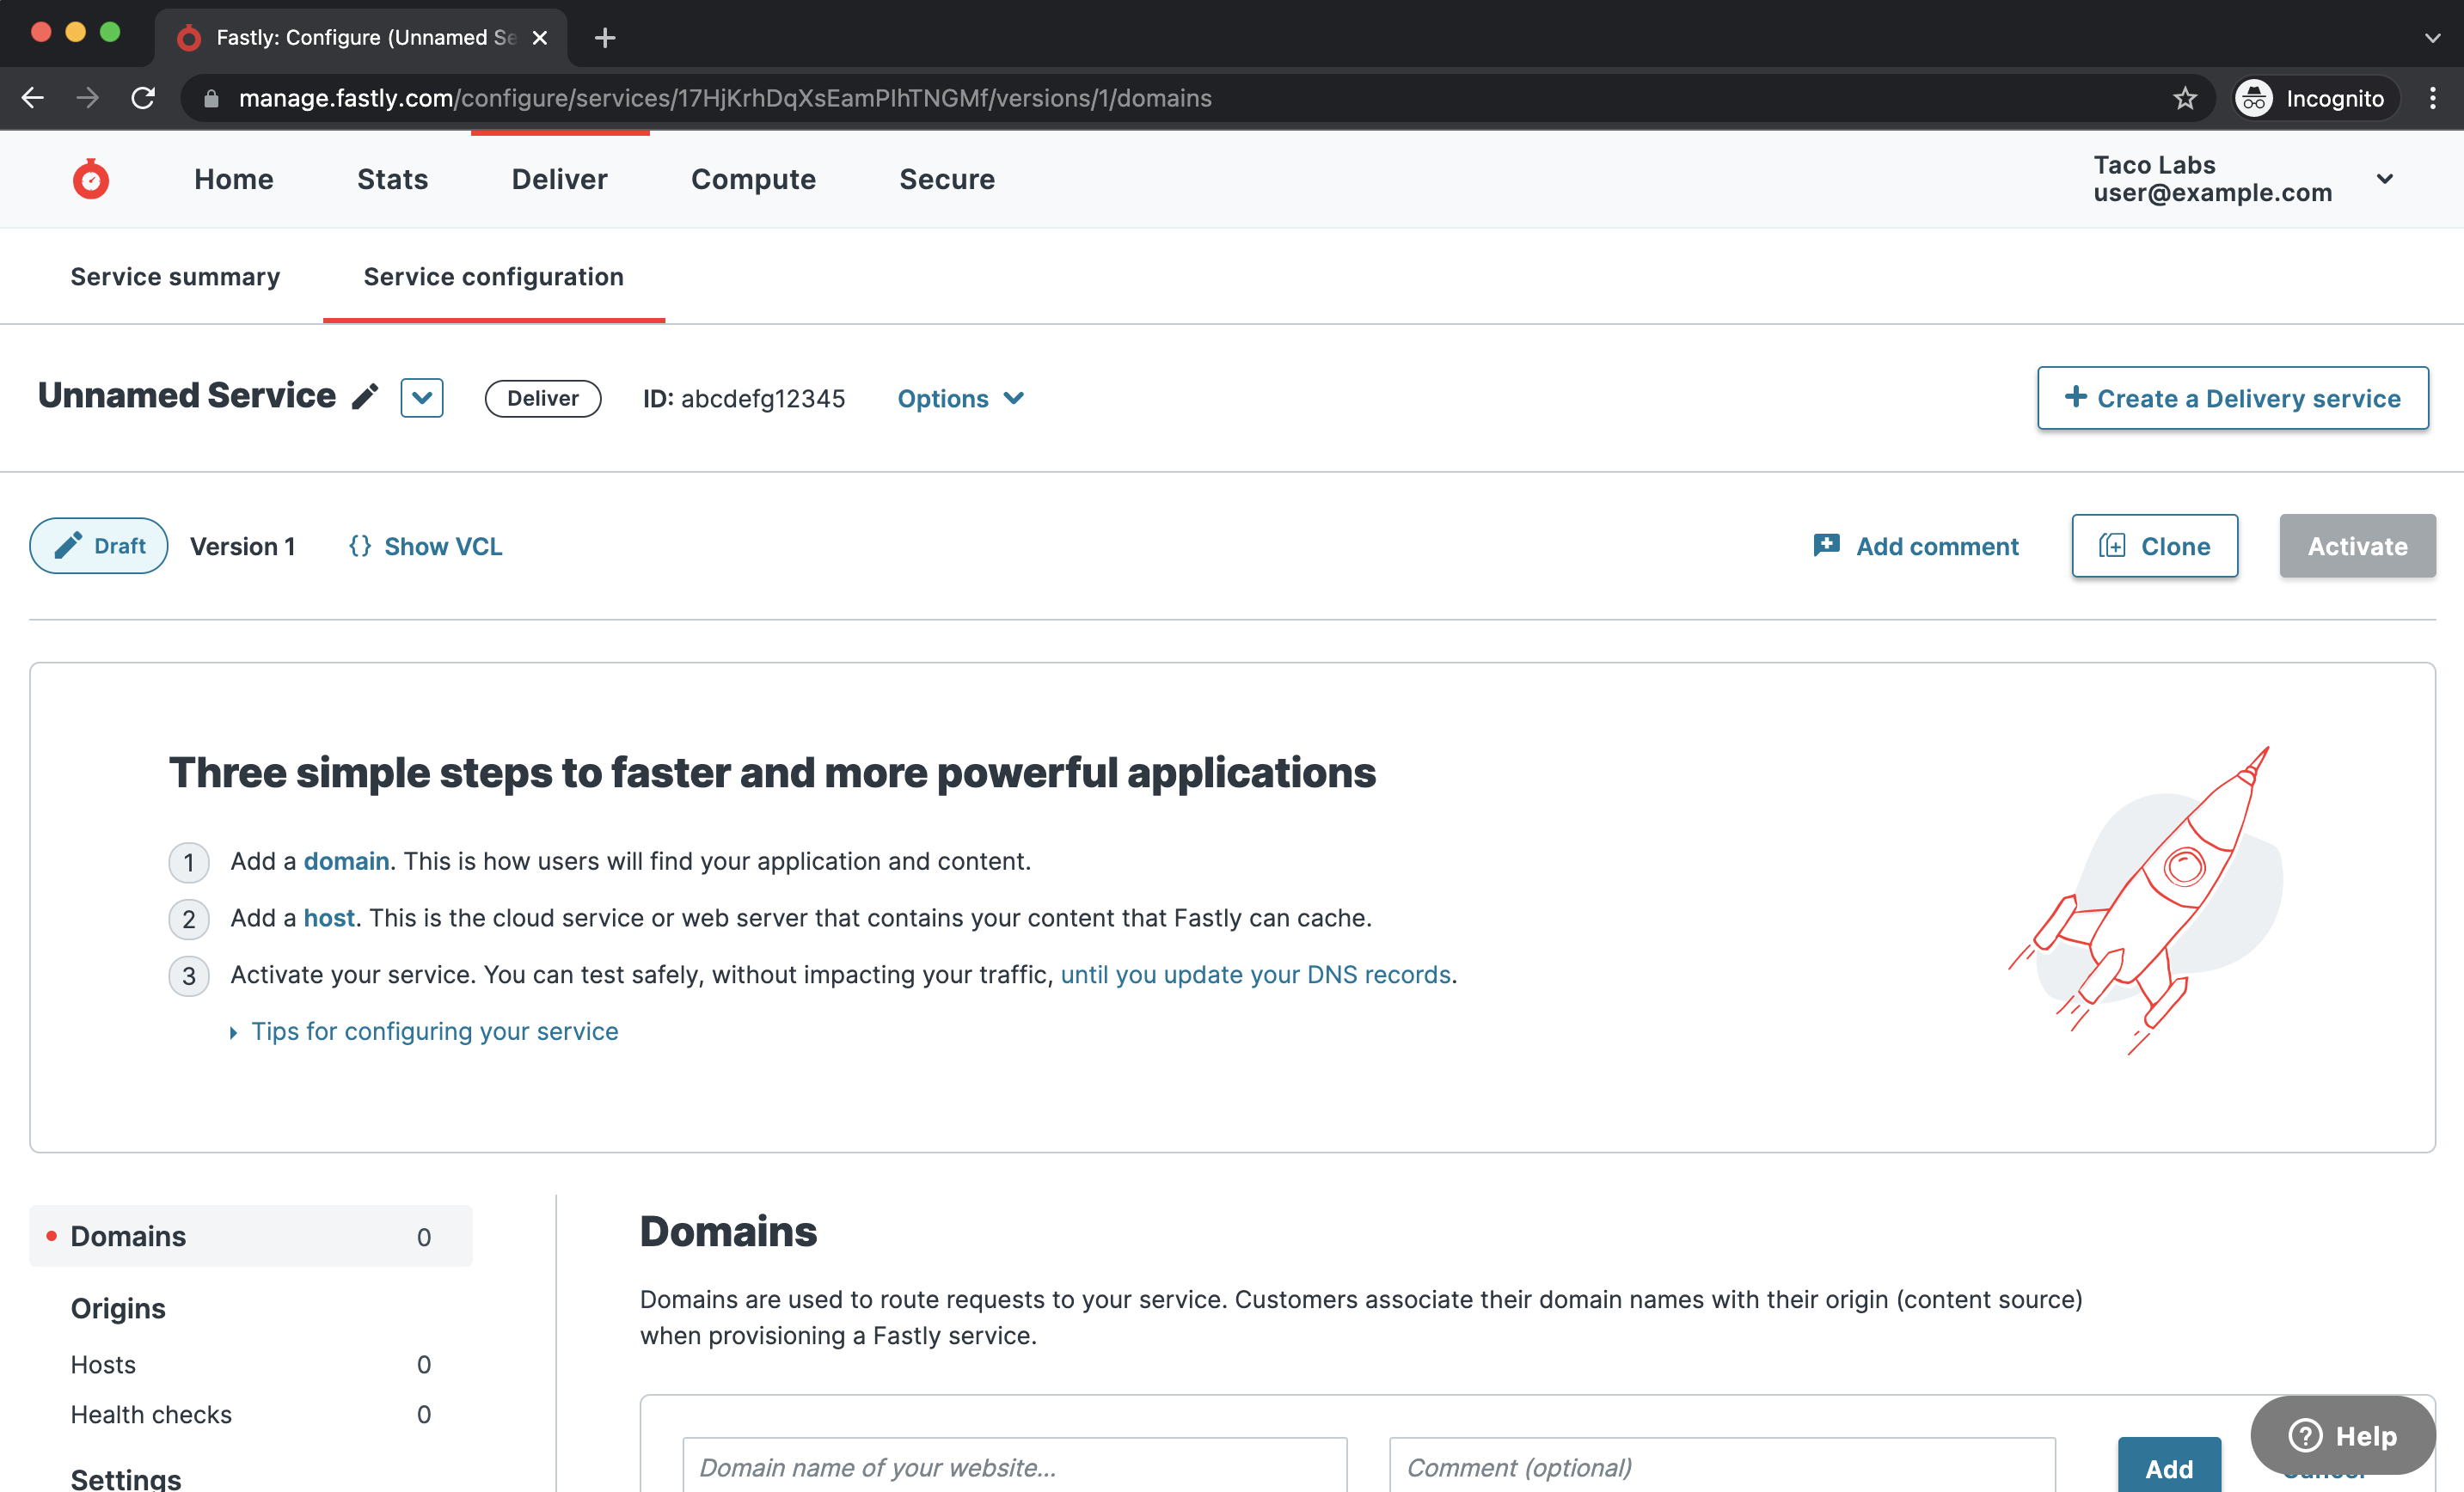
Task: Click Create a Delivery service
Action: click(2232, 397)
